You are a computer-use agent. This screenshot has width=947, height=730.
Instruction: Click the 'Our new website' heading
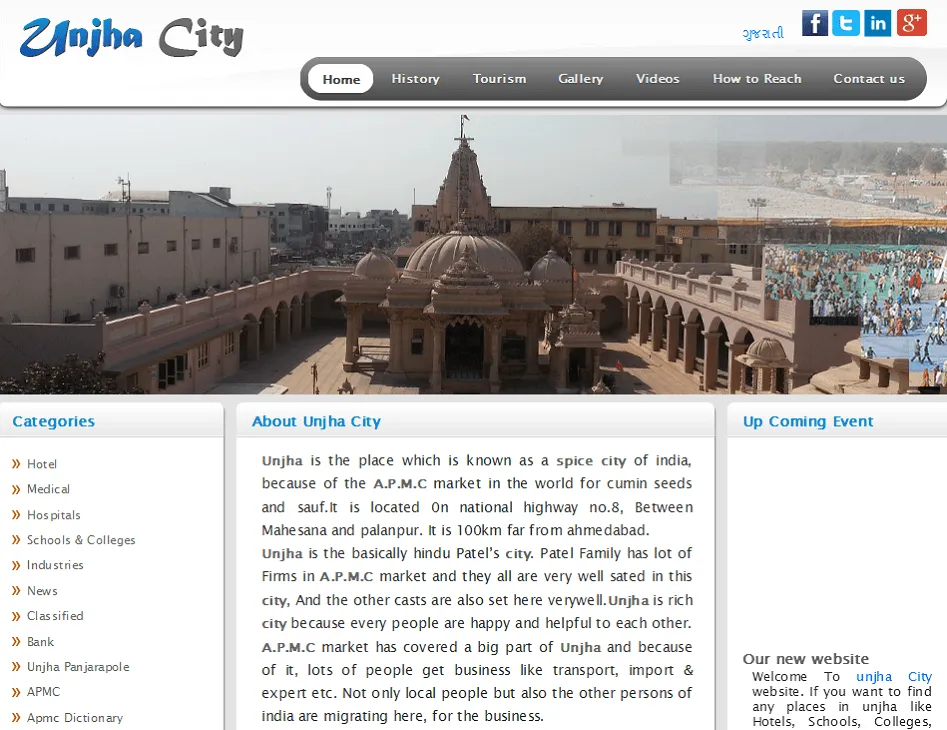(806, 659)
